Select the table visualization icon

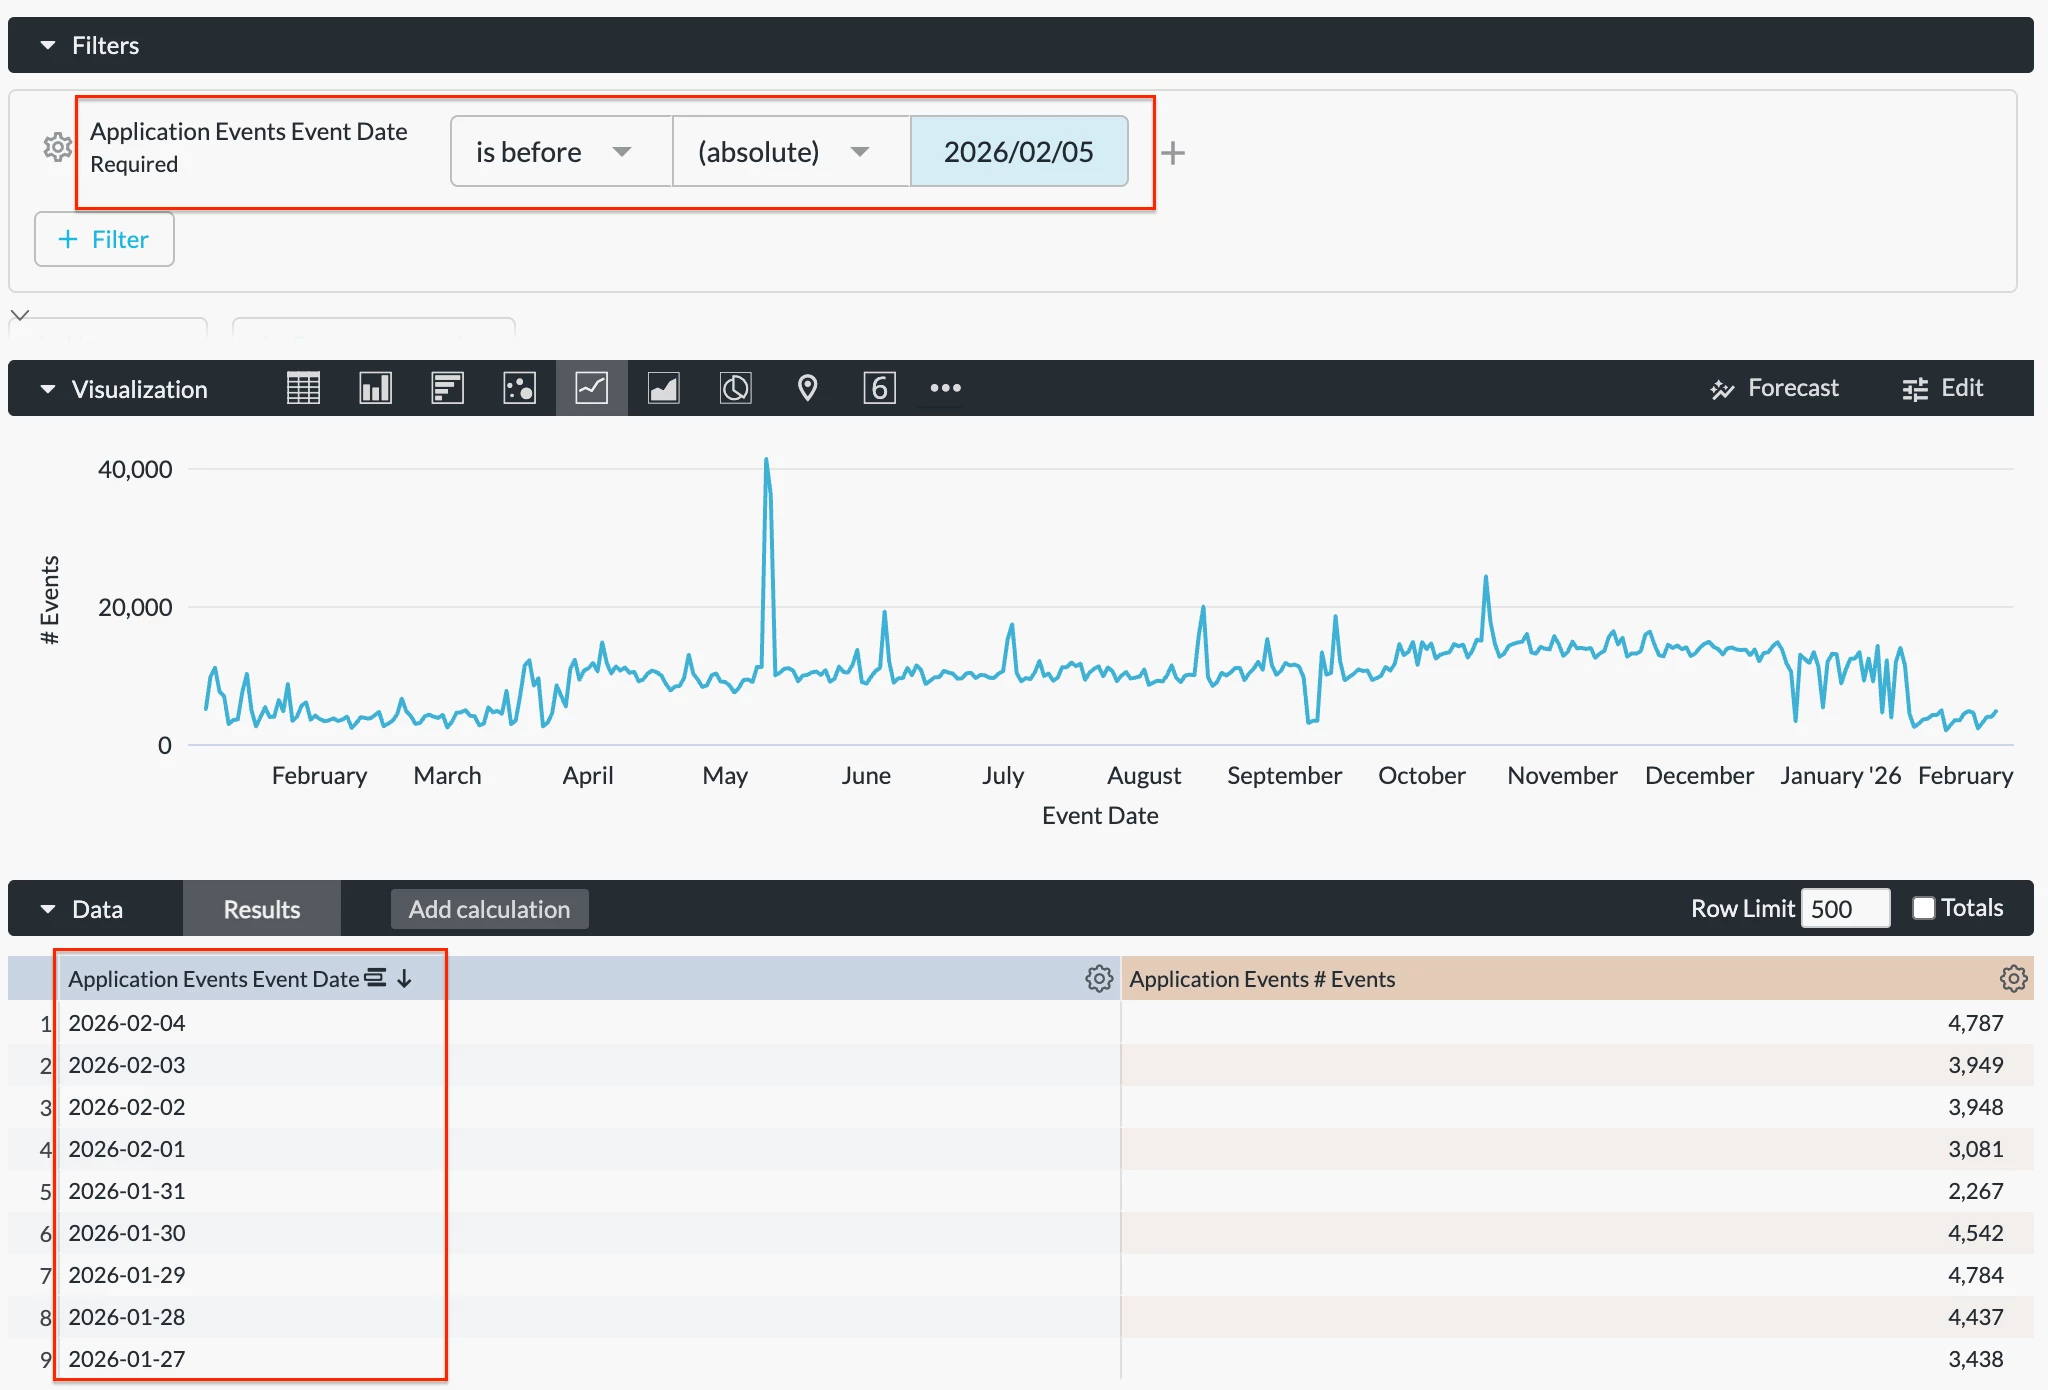(x=303, y=388)
